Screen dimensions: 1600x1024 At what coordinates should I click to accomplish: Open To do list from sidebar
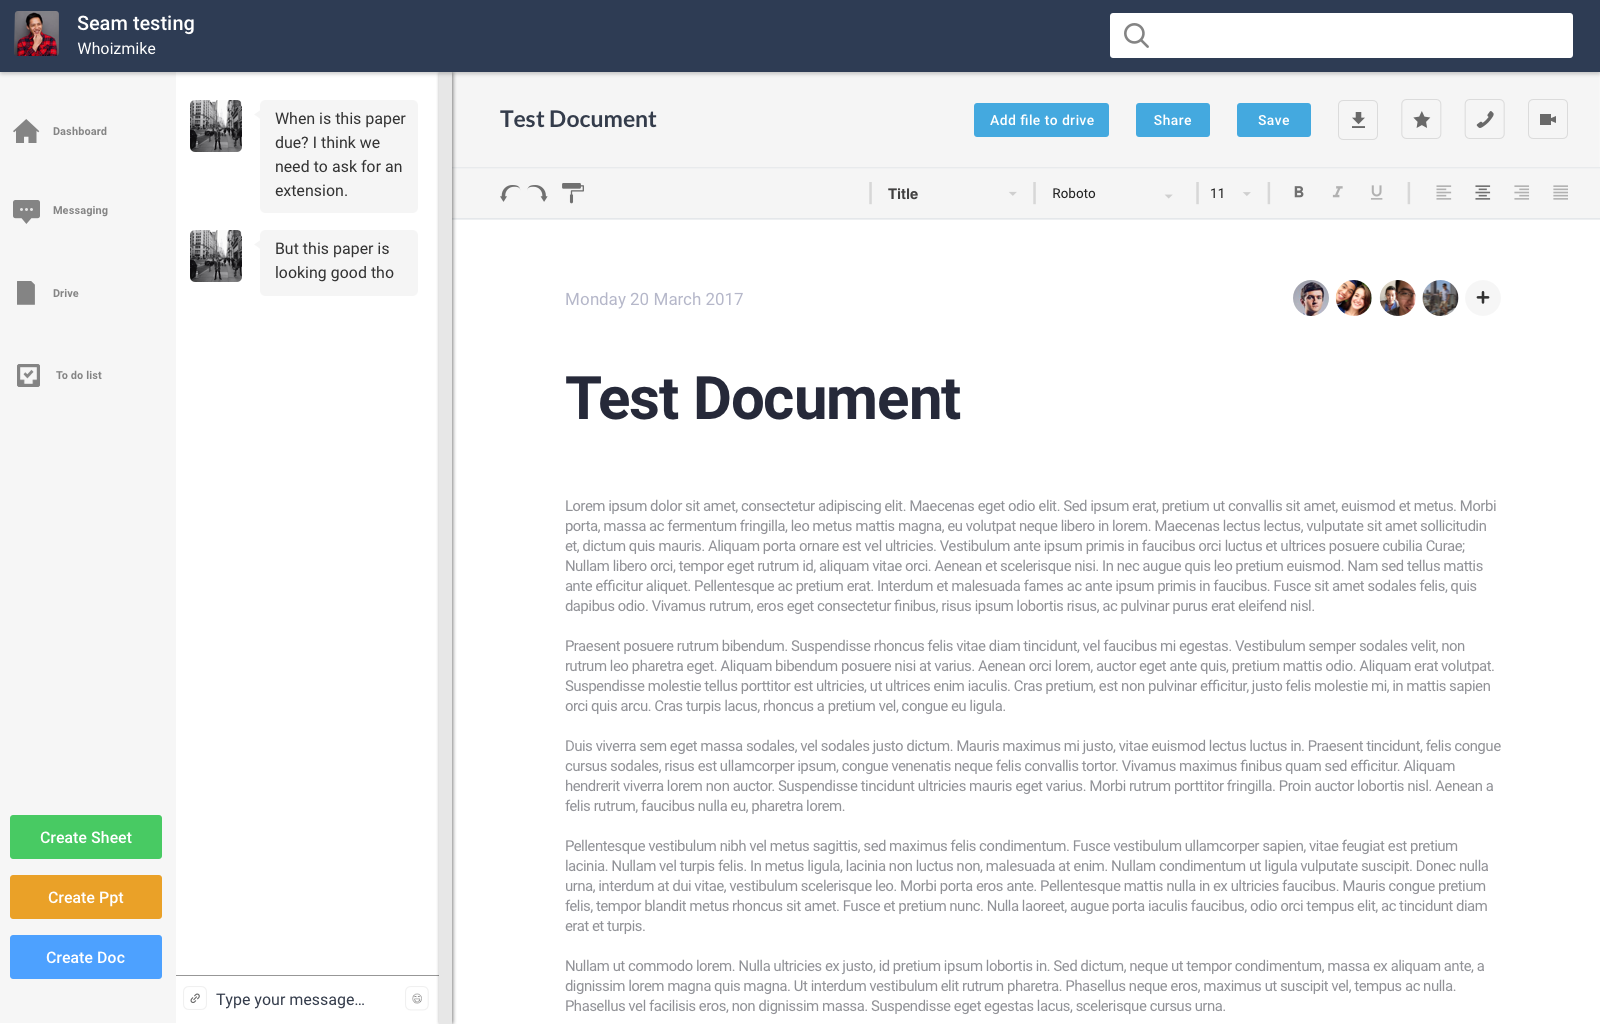point(59,375)
